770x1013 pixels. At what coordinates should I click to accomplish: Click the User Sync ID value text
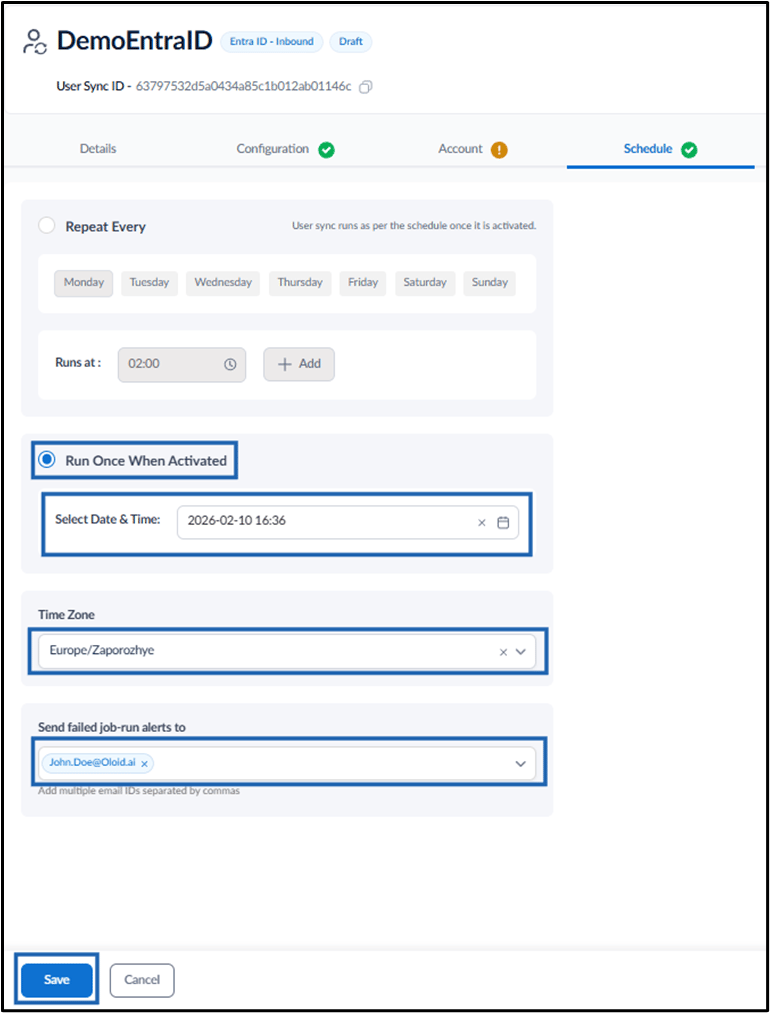click(244, 87)
